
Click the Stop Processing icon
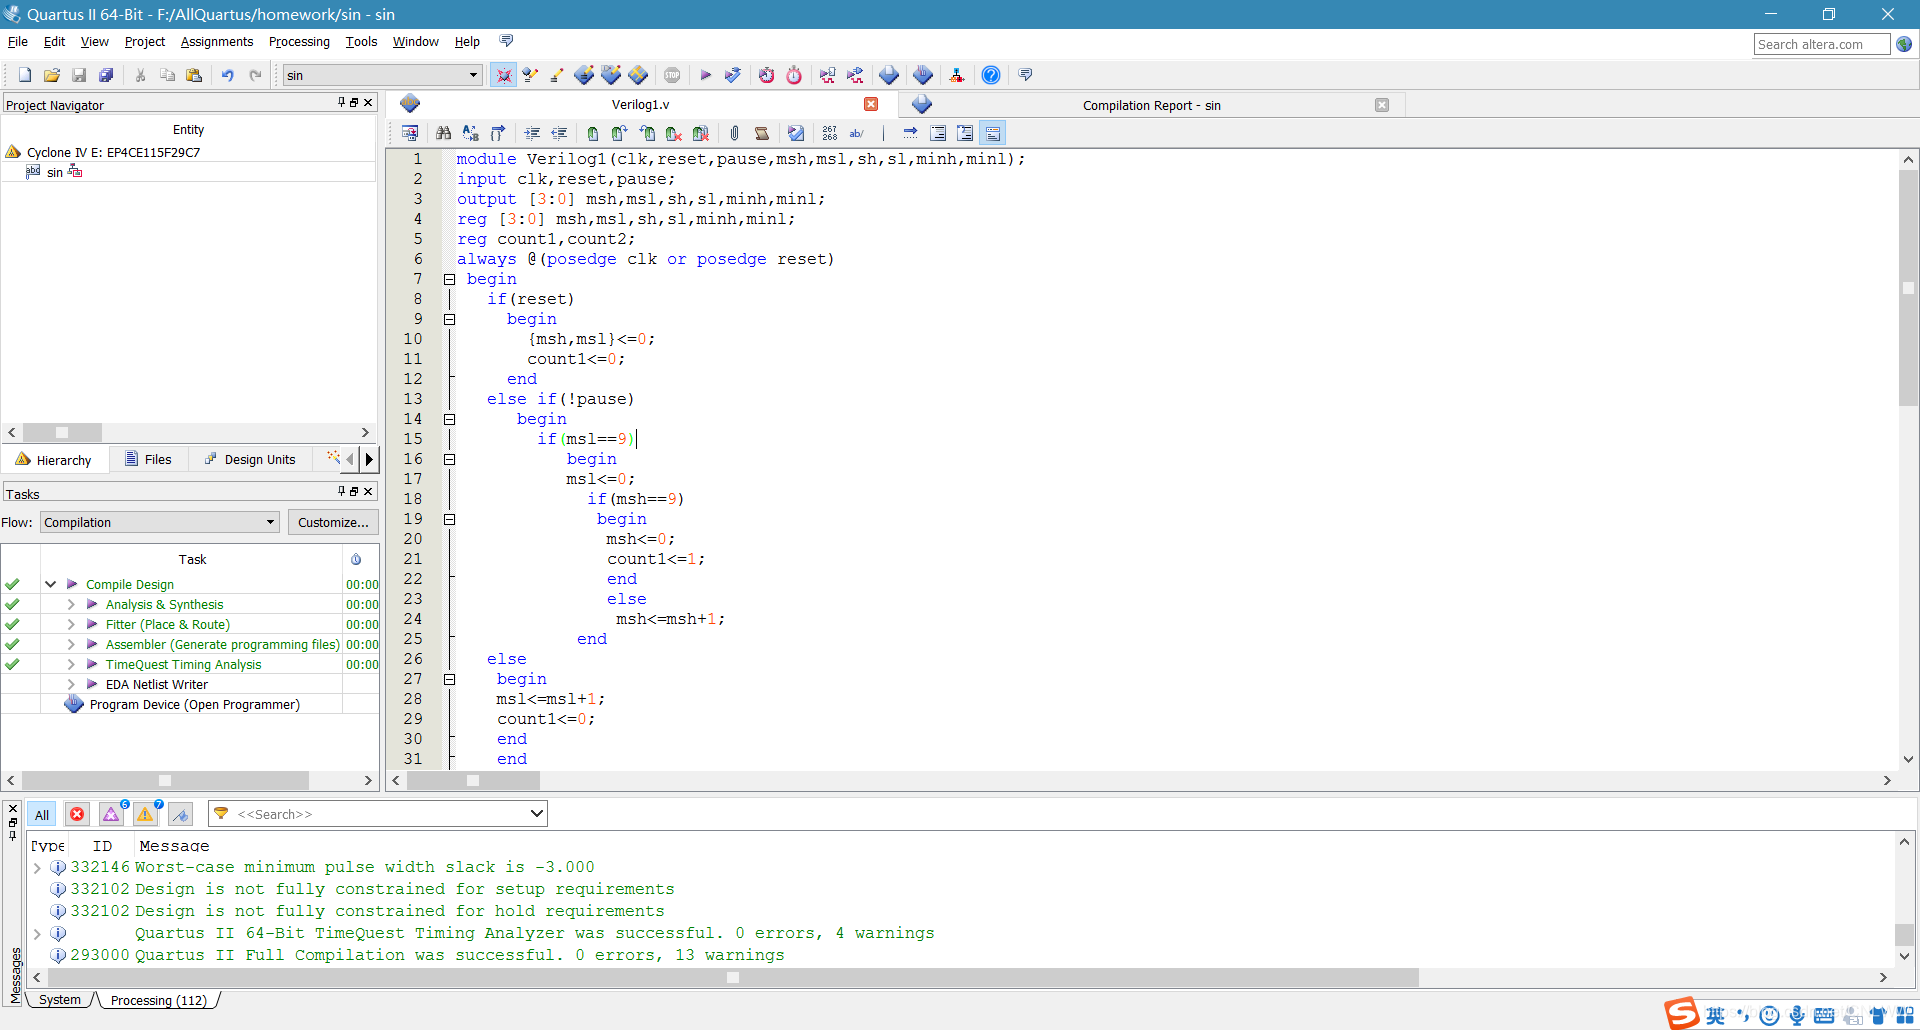(672, 75)
